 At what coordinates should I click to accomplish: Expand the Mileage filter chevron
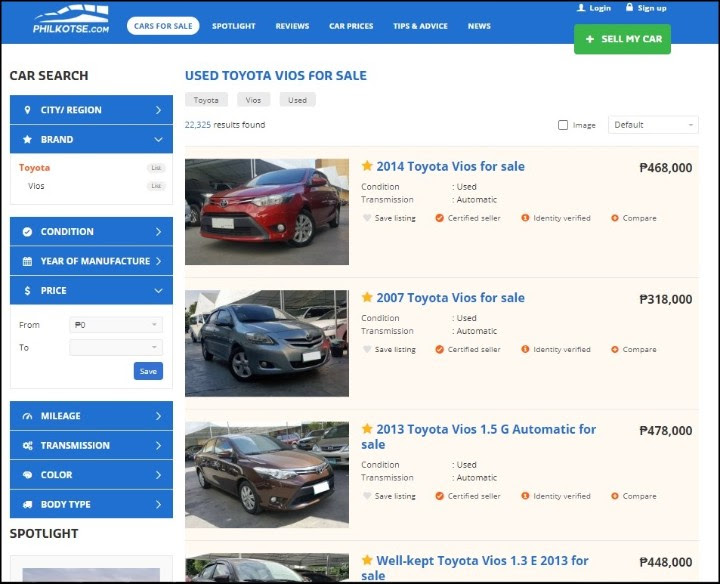point(158,416)
